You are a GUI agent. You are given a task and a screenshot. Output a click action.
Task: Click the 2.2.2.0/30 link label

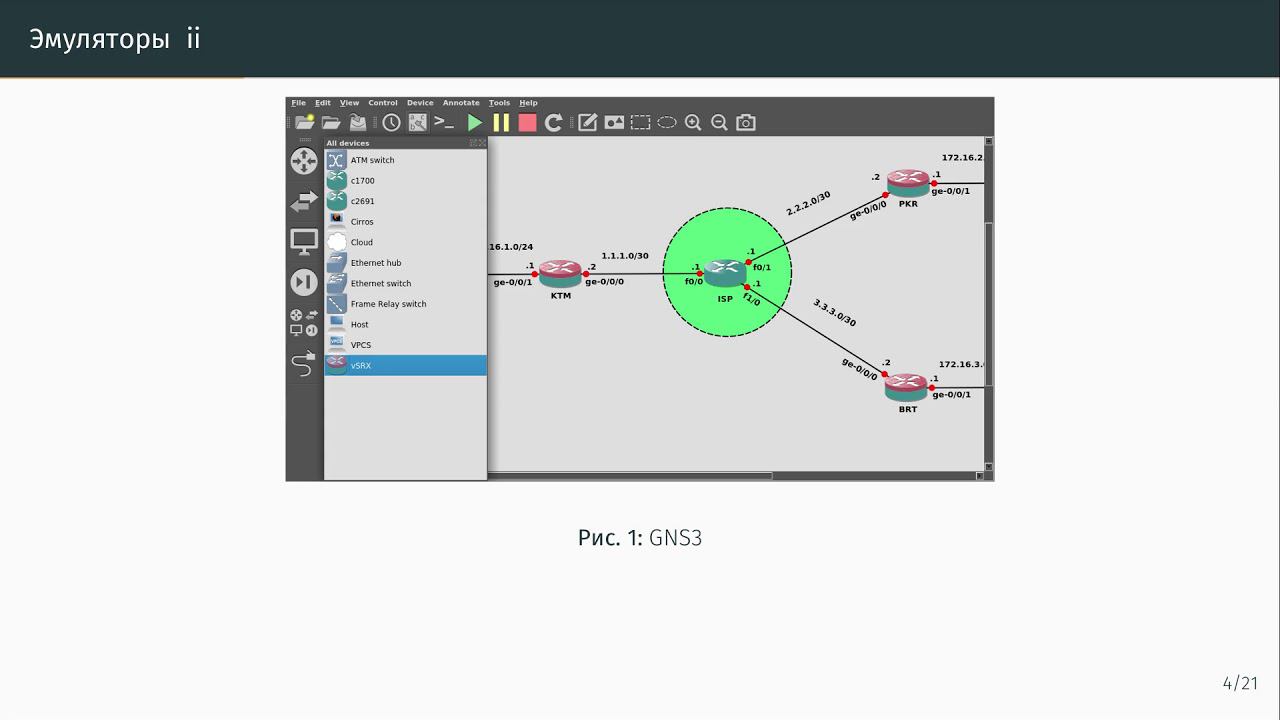808,203
